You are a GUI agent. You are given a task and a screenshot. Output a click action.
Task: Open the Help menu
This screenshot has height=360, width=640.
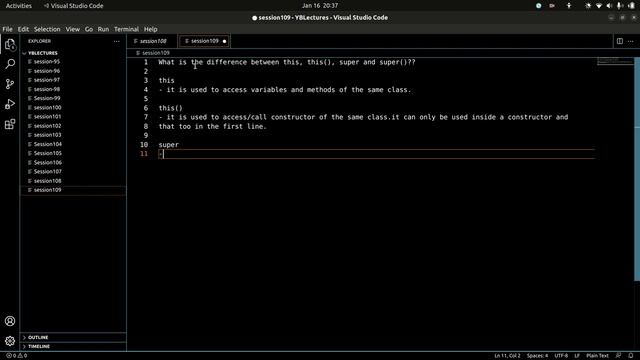151,29
